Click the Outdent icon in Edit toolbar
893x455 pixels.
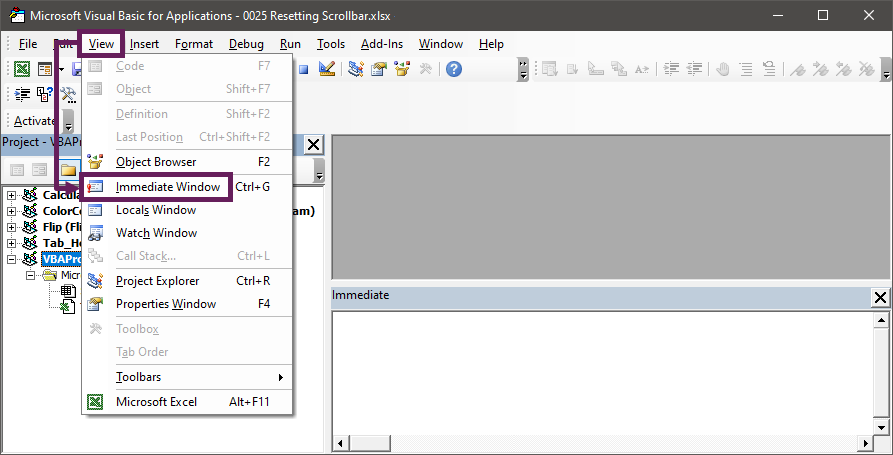click(x=694, y=69)
